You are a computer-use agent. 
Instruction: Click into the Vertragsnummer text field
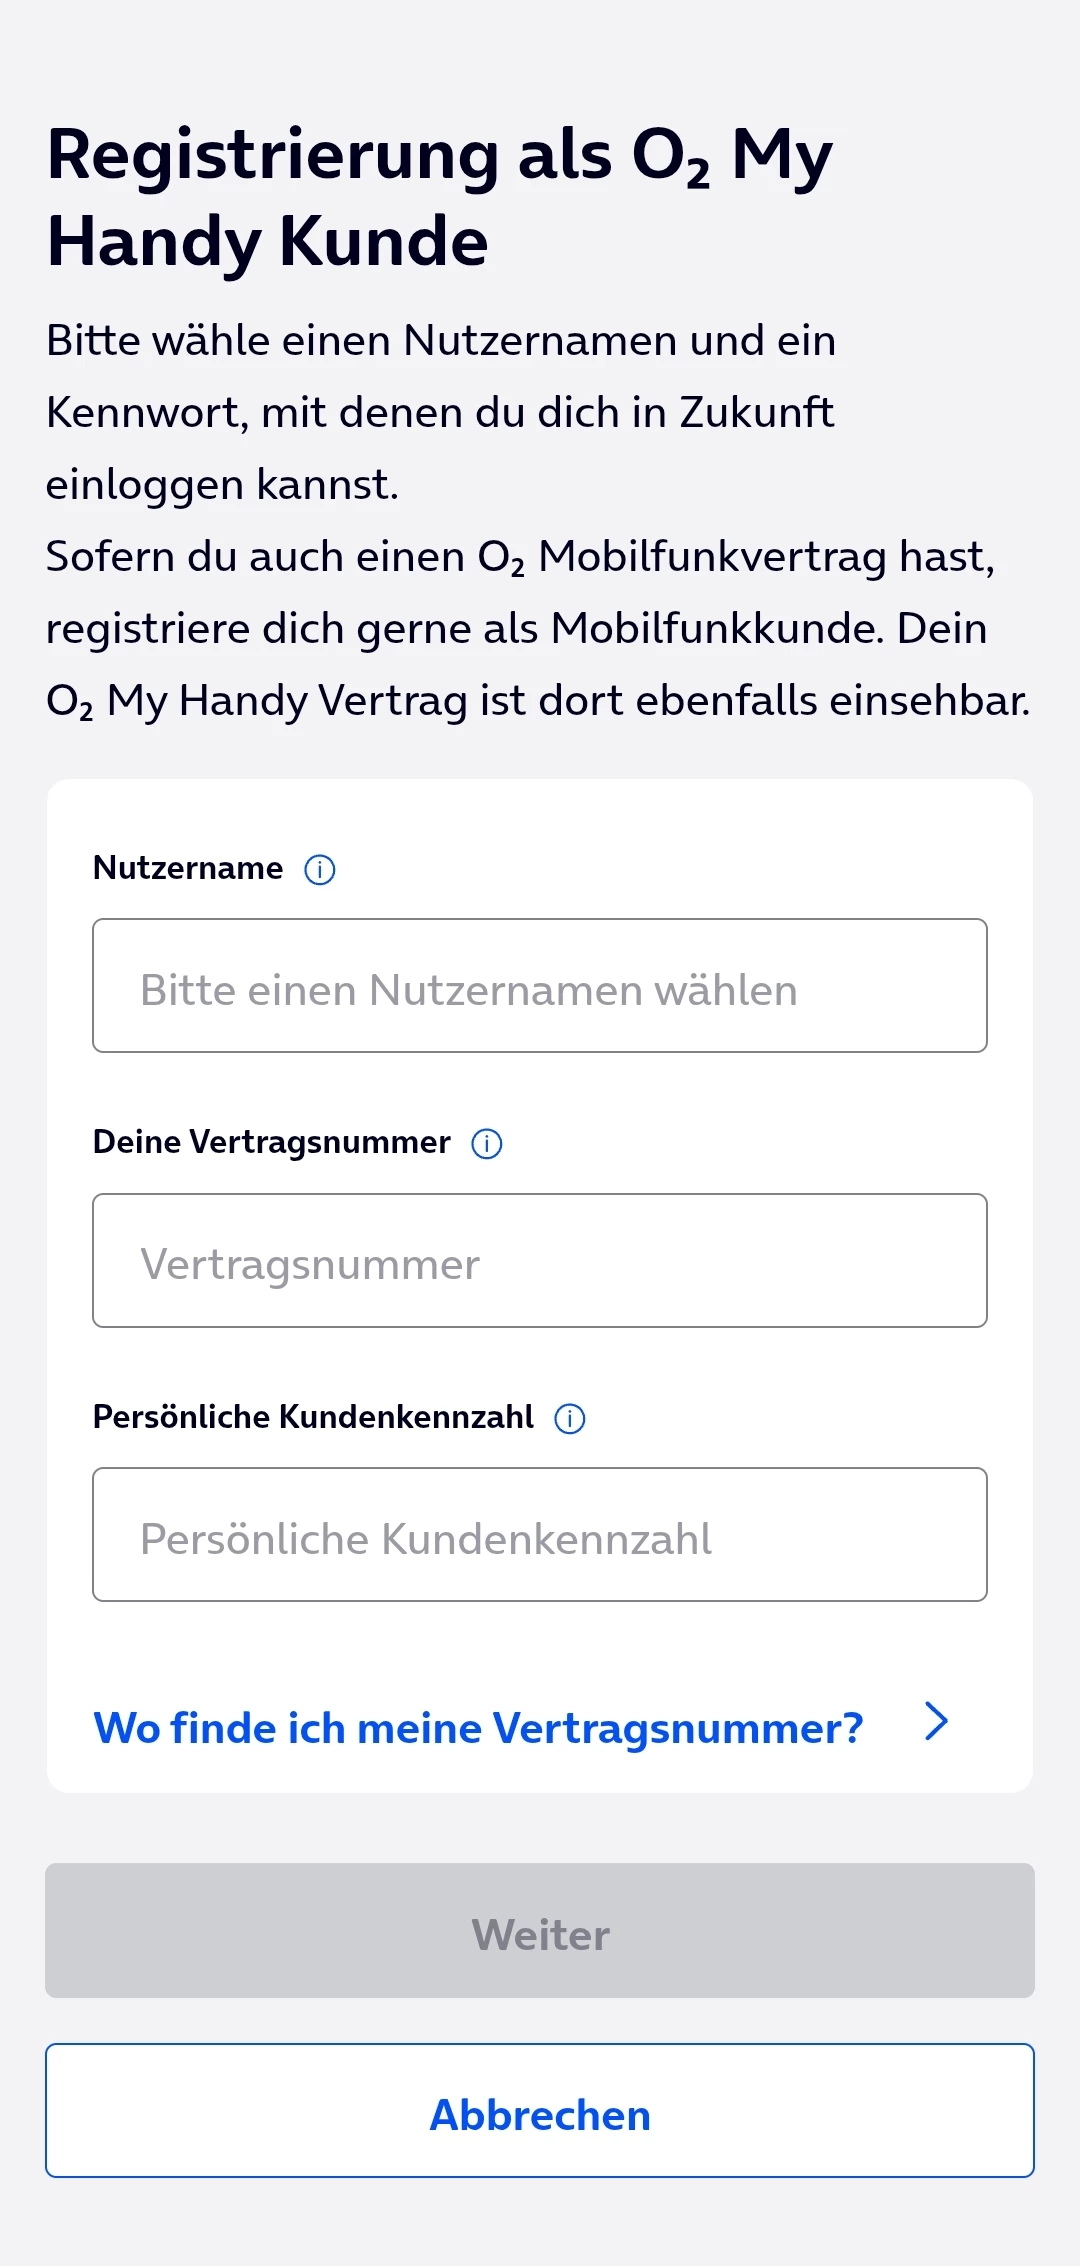(x=540, y=1260)
